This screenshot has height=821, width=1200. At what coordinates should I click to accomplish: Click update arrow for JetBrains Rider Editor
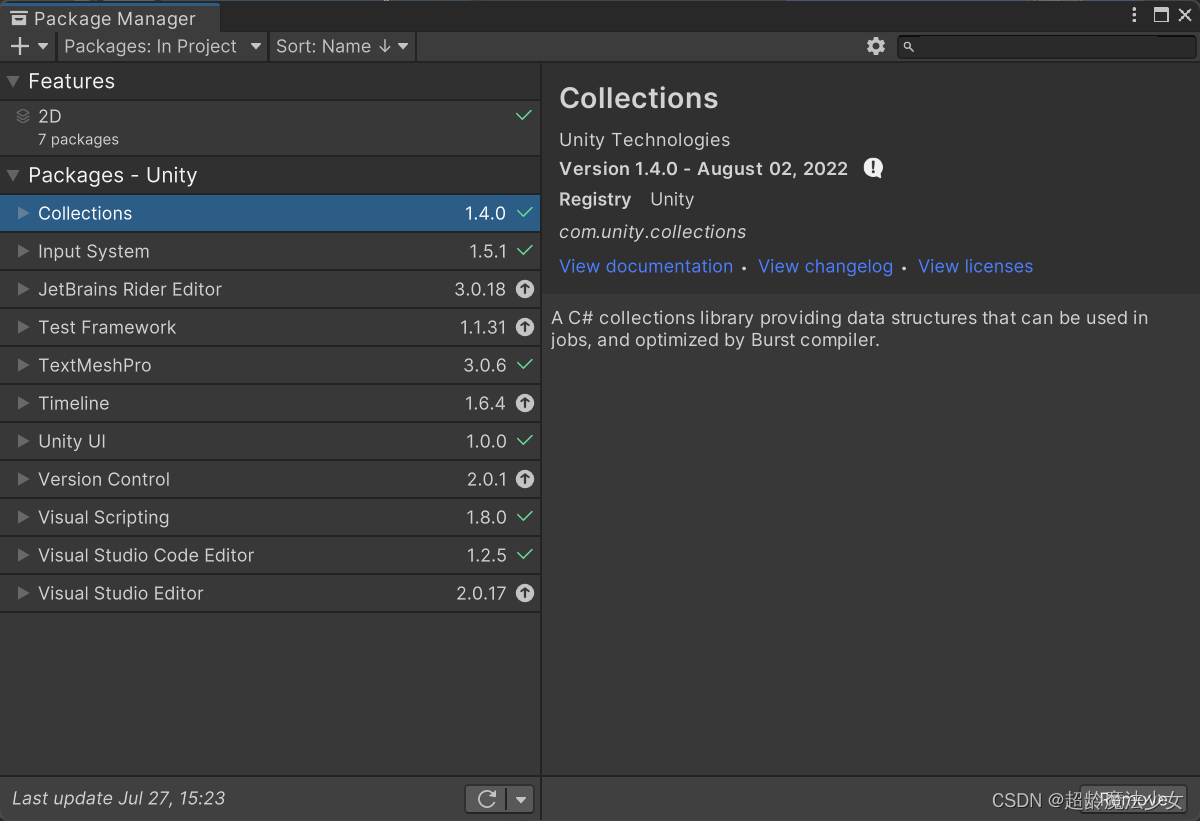(525, 289)
